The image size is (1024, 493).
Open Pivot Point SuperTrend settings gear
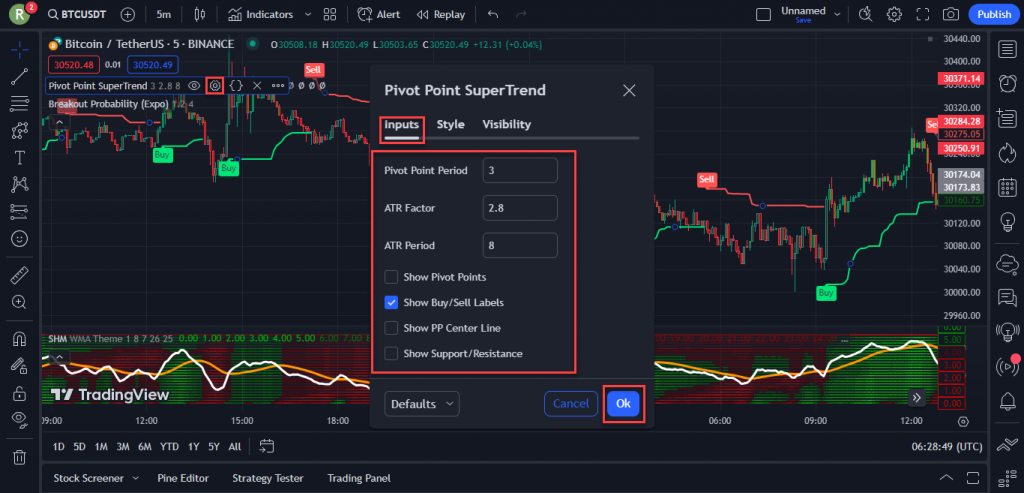coord(215,85)
